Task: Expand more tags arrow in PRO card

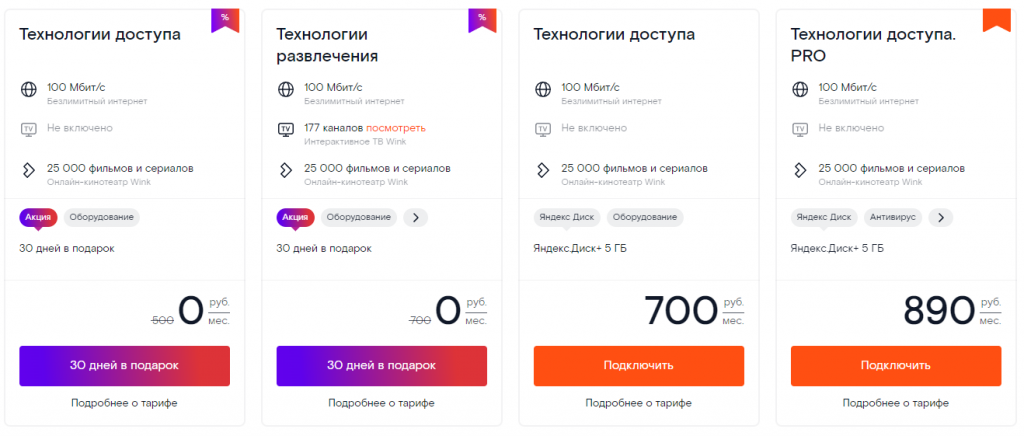Action: click(x=940, y=216)
